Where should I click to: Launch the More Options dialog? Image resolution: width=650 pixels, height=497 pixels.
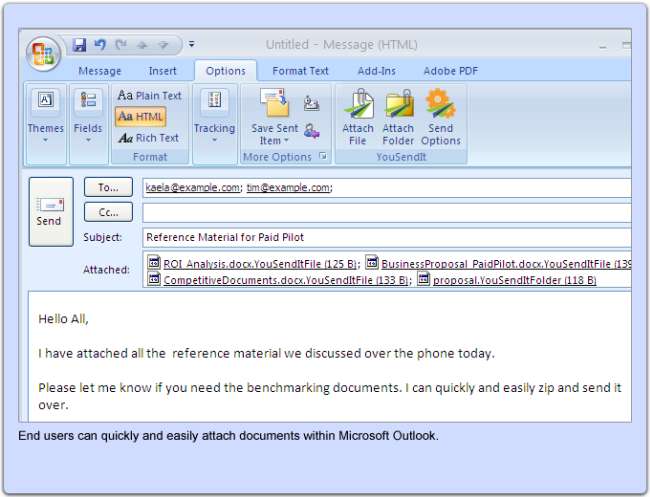coord(323,156)
